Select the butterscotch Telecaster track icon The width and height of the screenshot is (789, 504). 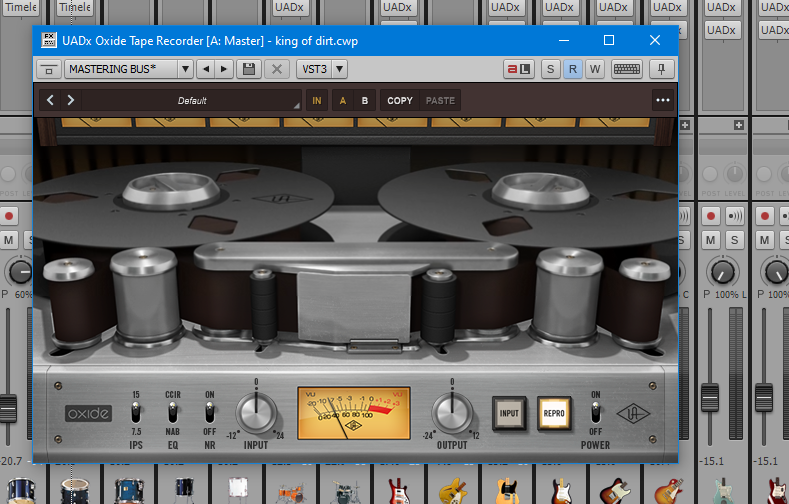pos(507,491)
